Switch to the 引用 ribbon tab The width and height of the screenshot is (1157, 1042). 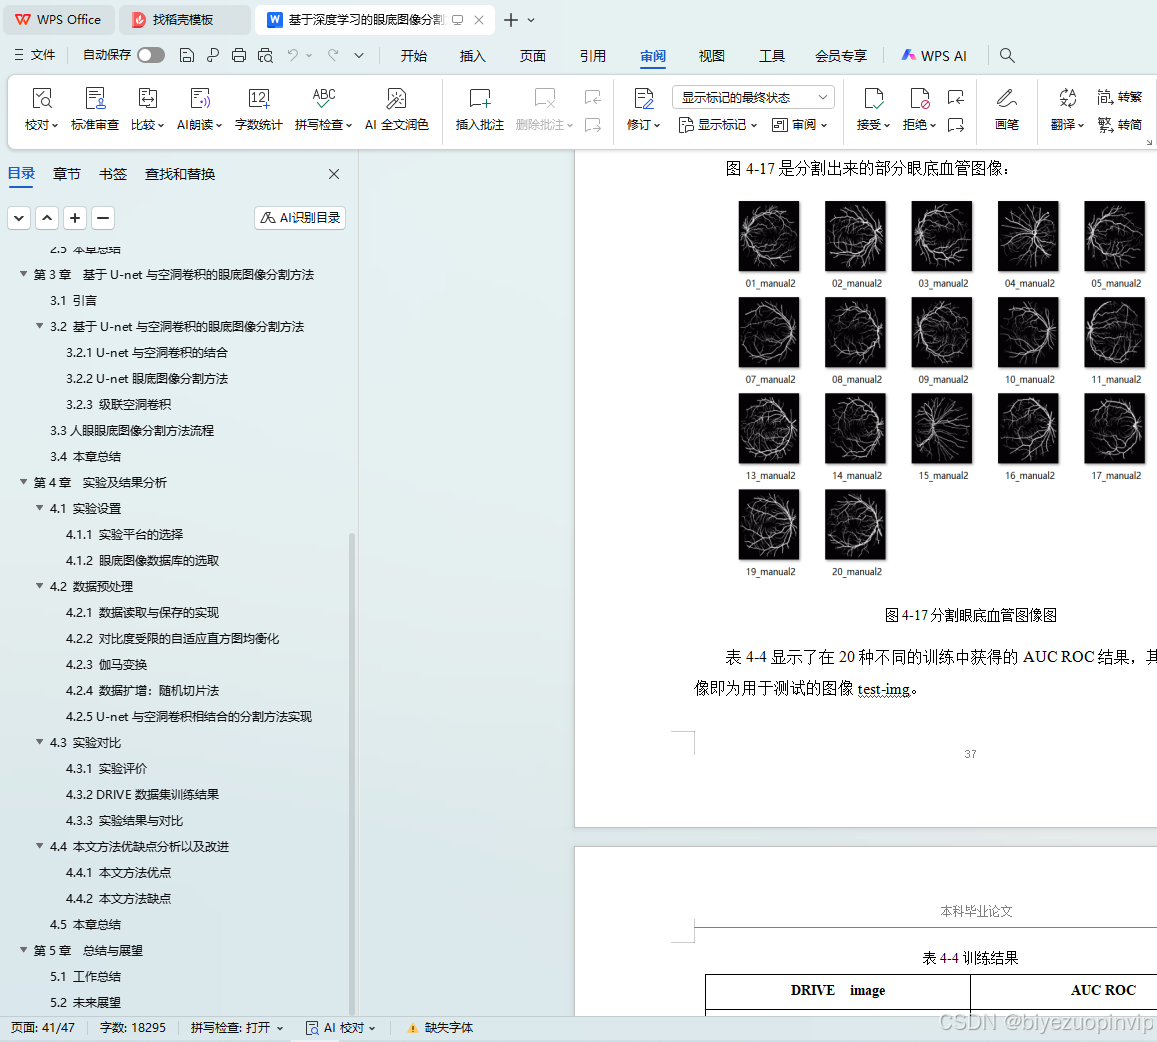click(x=593, y=56)
